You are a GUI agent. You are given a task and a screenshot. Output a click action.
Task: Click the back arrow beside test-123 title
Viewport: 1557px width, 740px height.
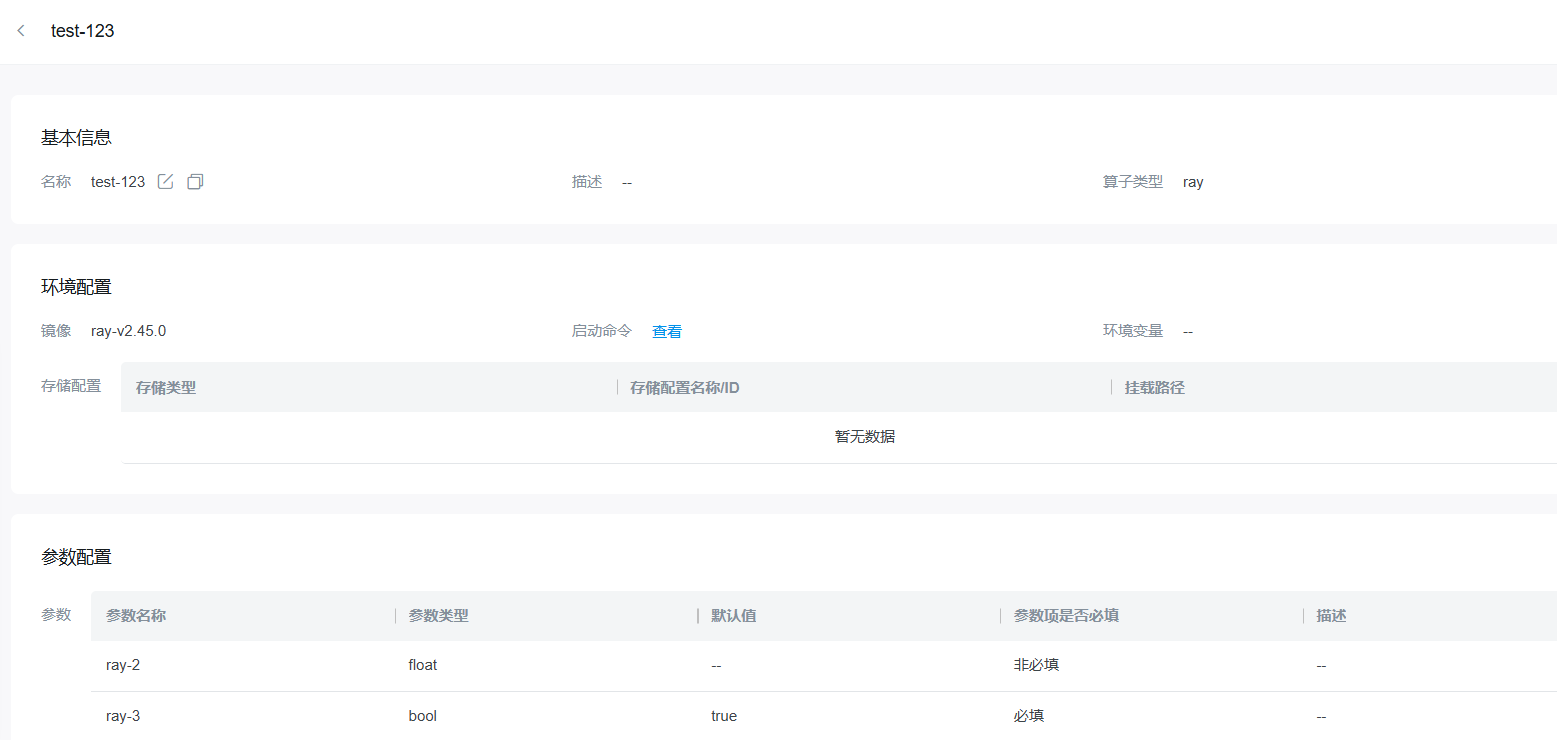[x=21, y=31]
